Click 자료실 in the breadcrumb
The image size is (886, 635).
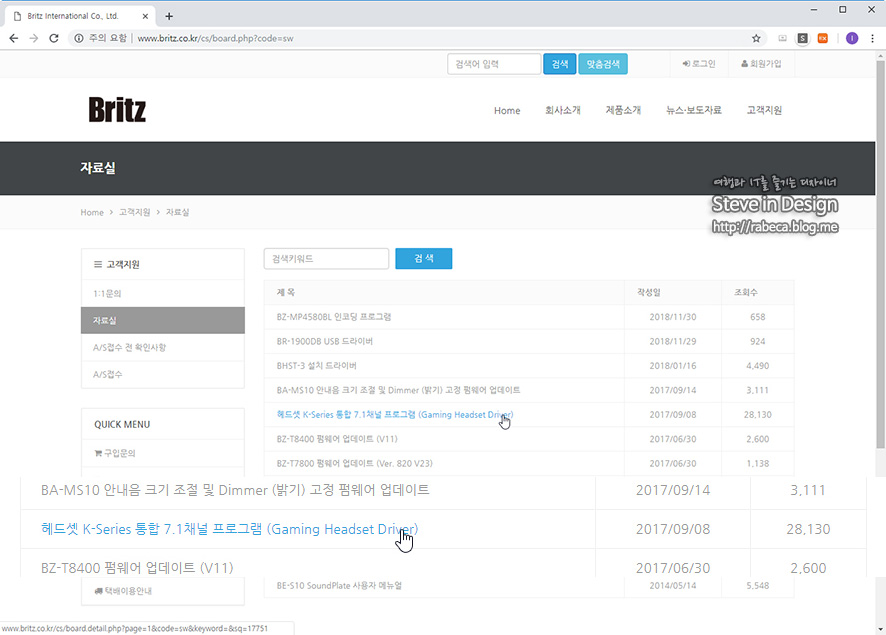pos(177,212)
